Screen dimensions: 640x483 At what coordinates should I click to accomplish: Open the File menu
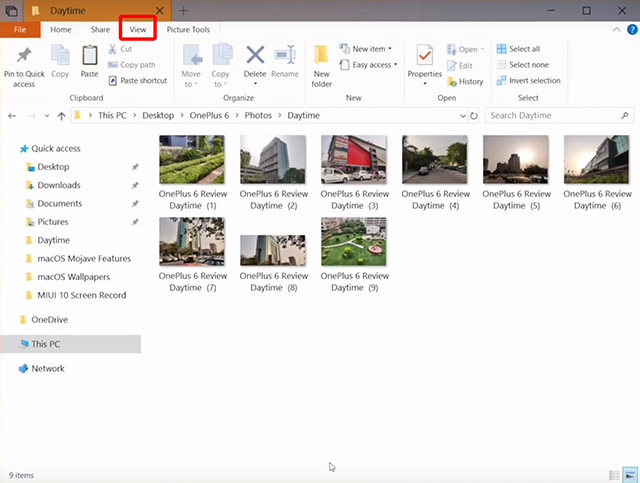coord(20,29)
